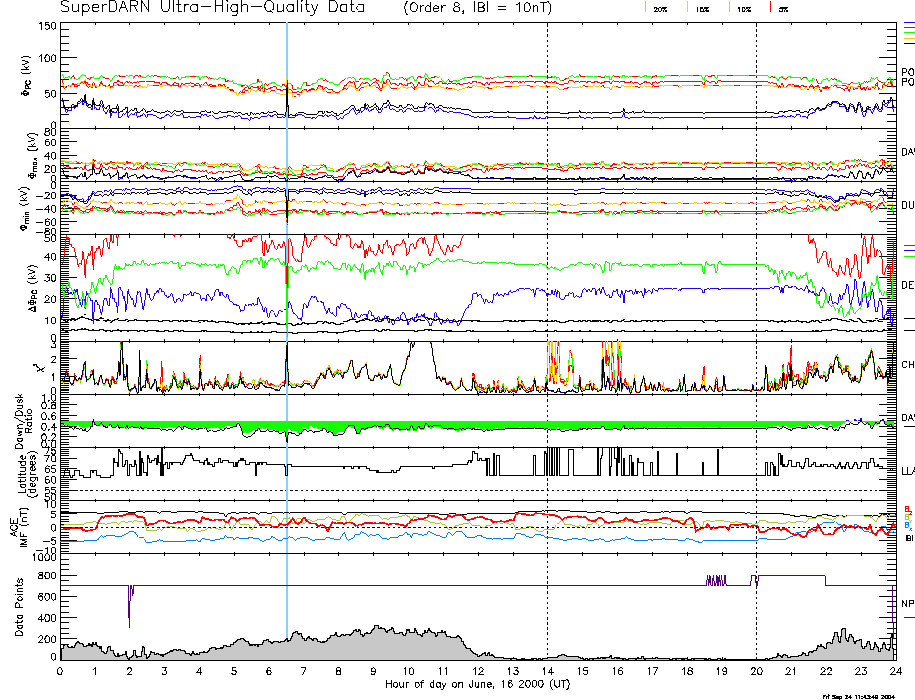This screenshot has height=700, width=915.
Task: Click the 20% legend entry
Action: pyautogui.click(x=660, y=8)
